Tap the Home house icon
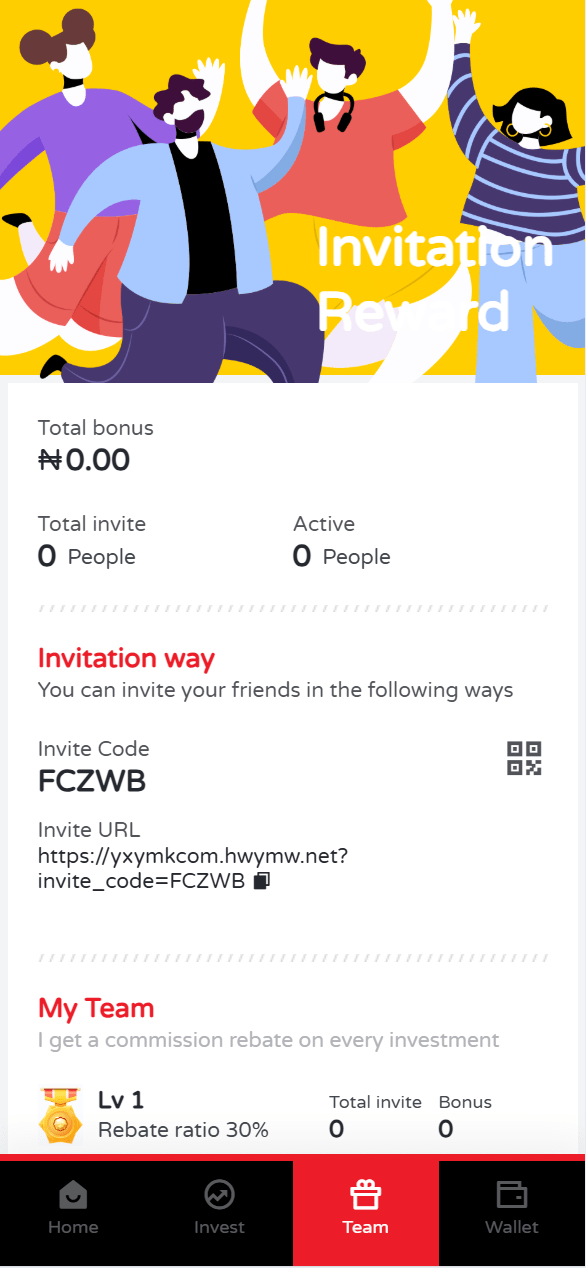Screen dimensions: 586x1268 73,1194
